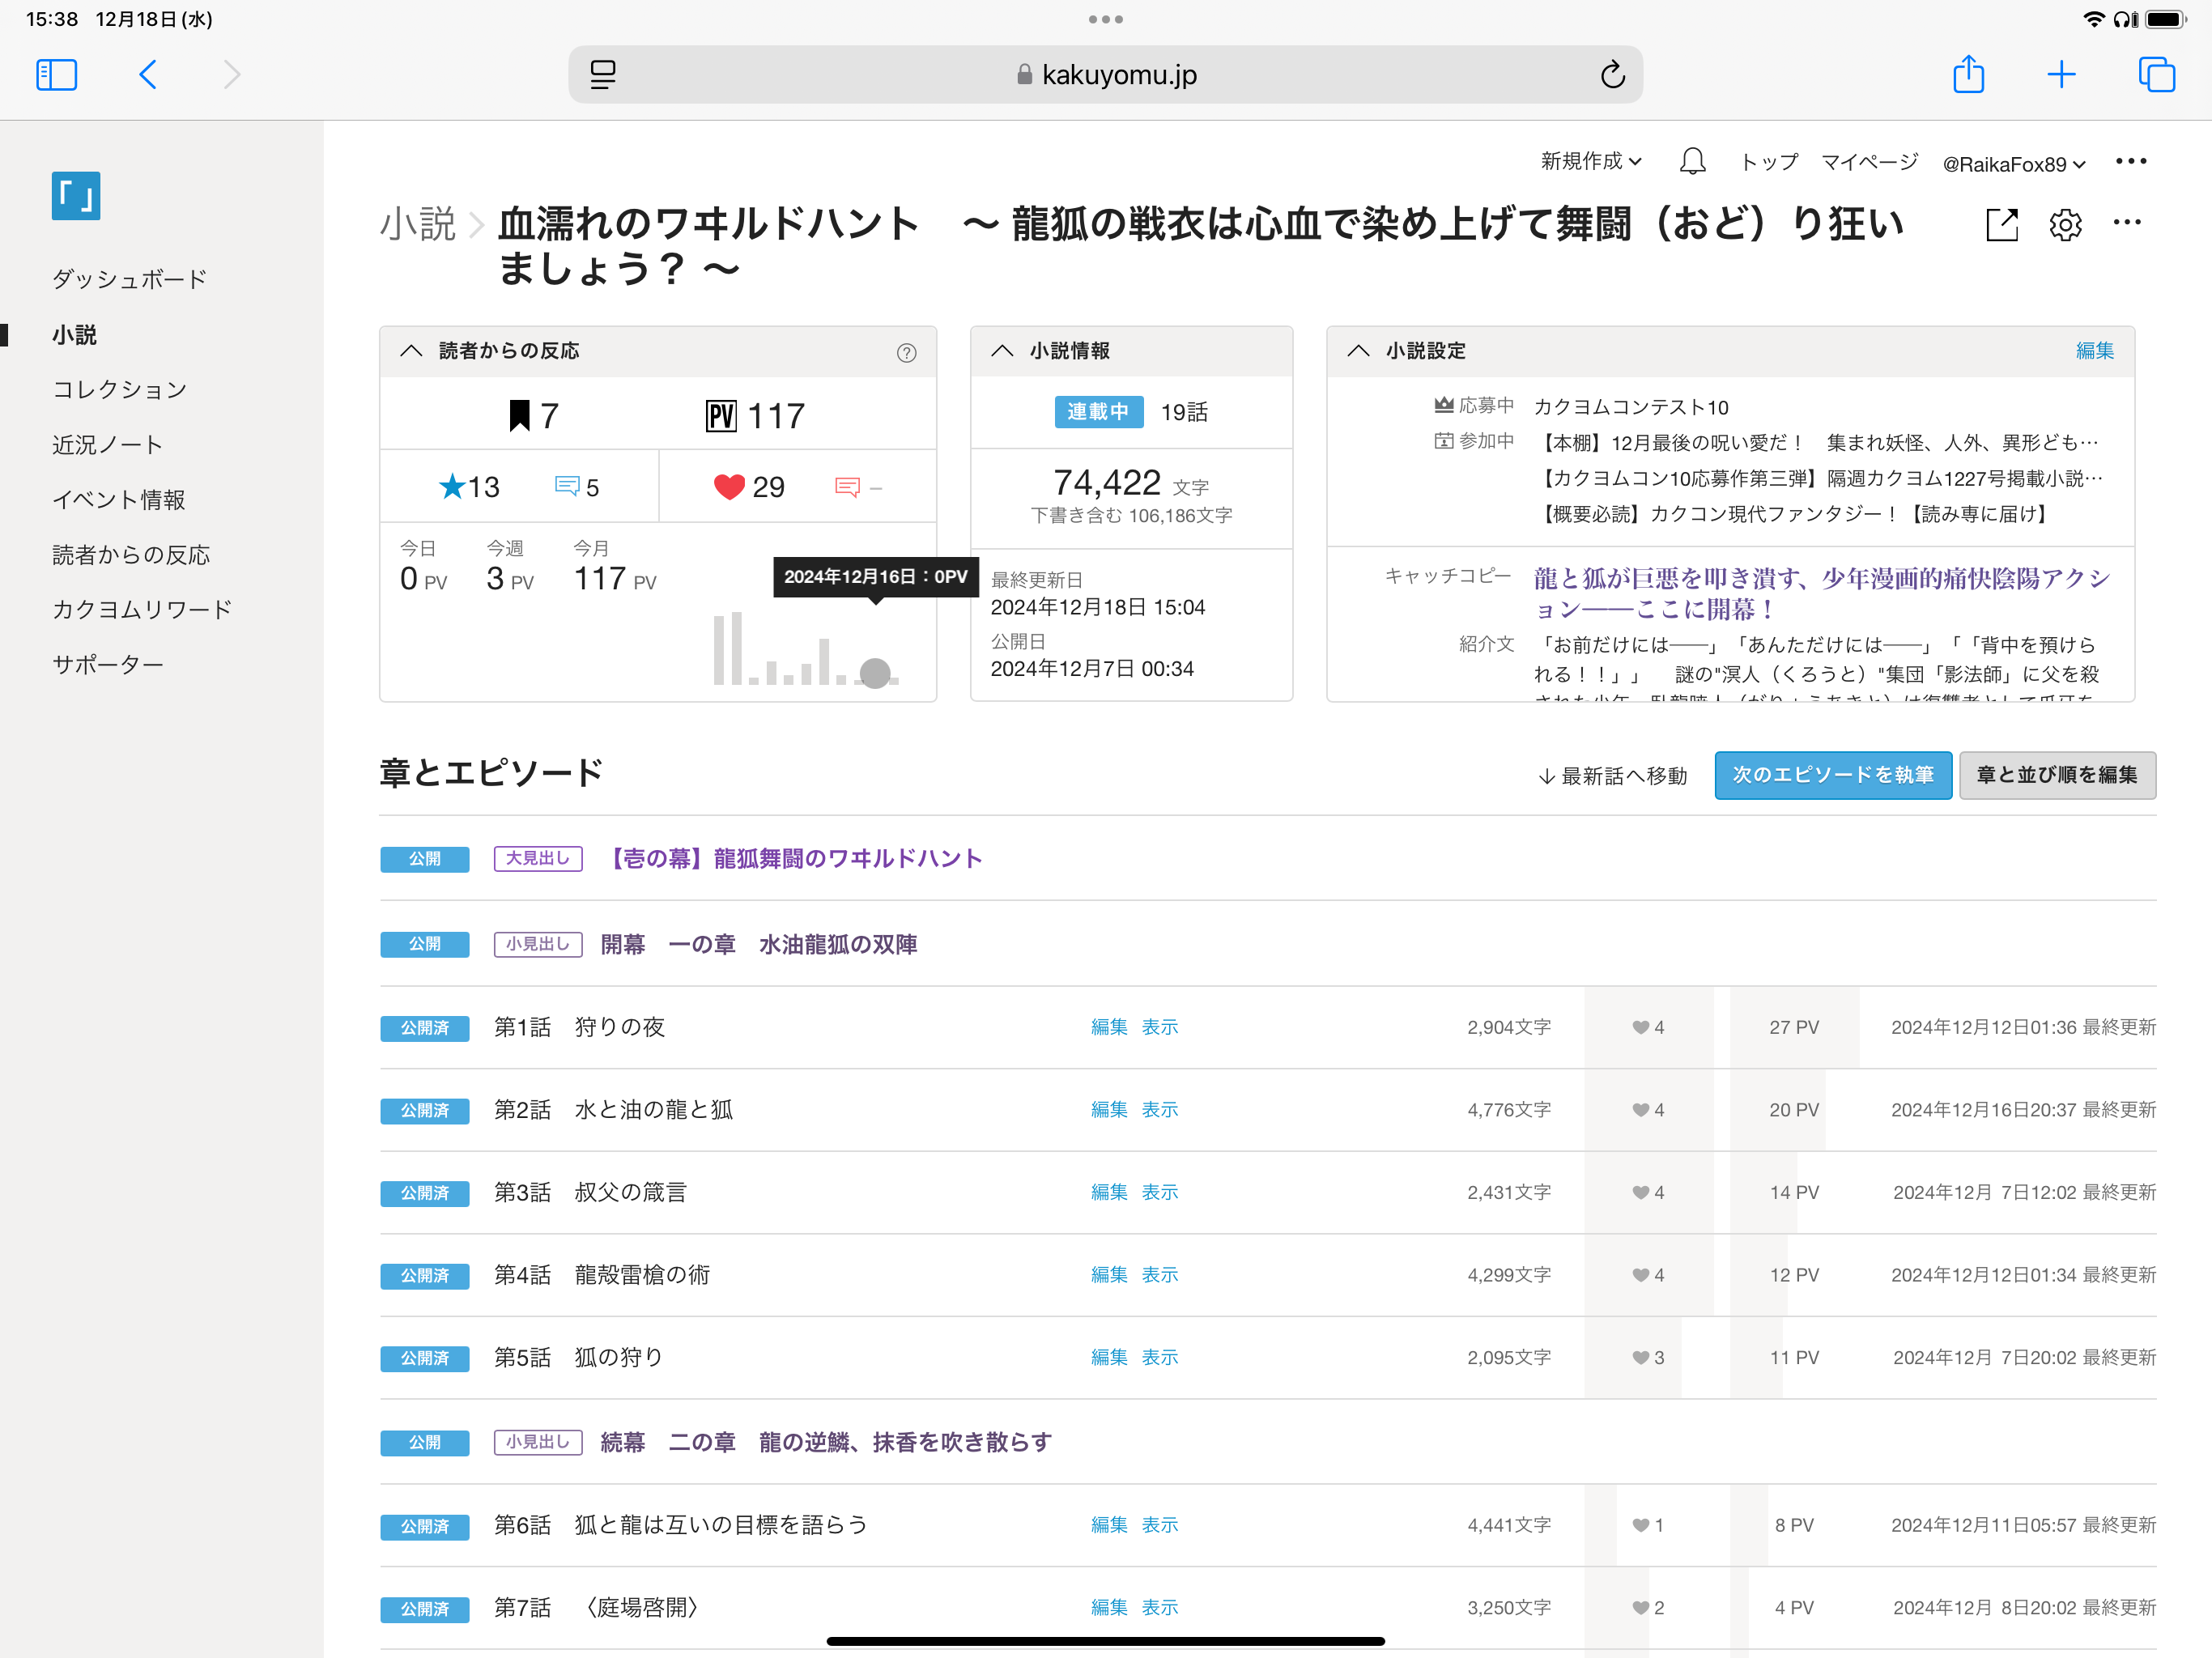The width and height of the screenshot is (2212, 1658).
Task: Click the selected PV graph data point
Action: point(875,673)
